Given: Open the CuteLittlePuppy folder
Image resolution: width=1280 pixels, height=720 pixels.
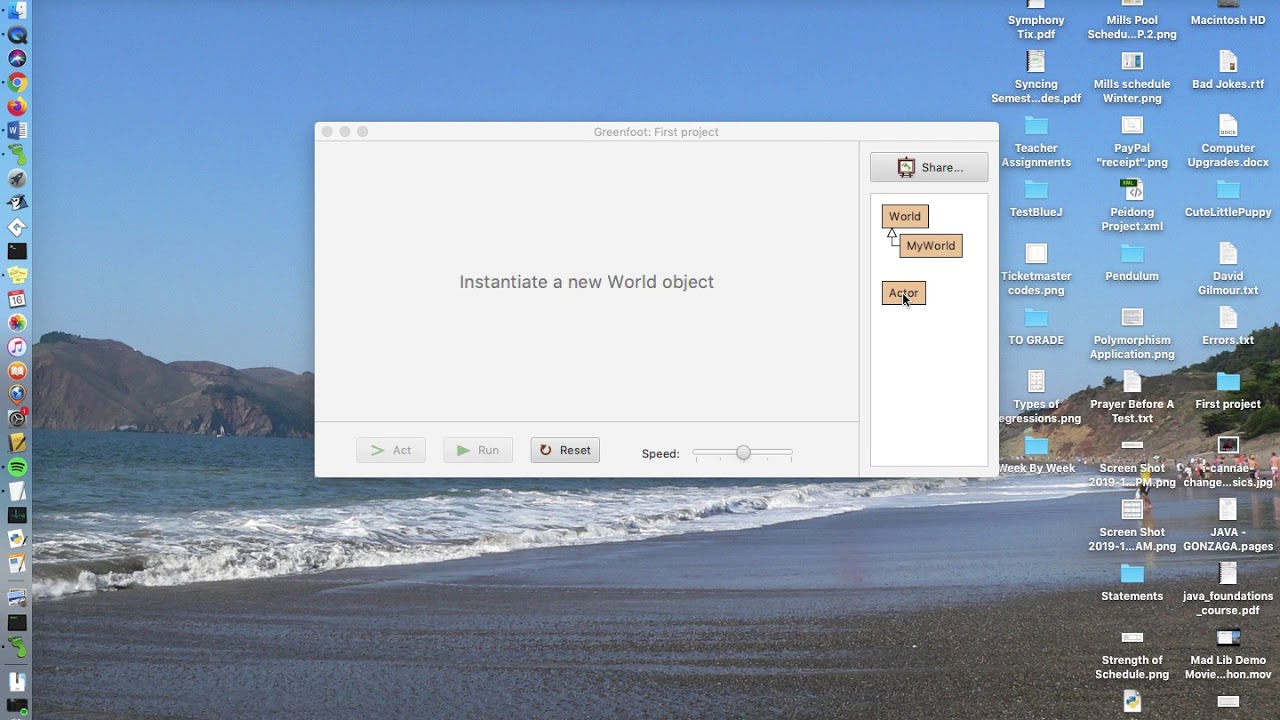Looking at the screenshot, I should [1228, 198].
